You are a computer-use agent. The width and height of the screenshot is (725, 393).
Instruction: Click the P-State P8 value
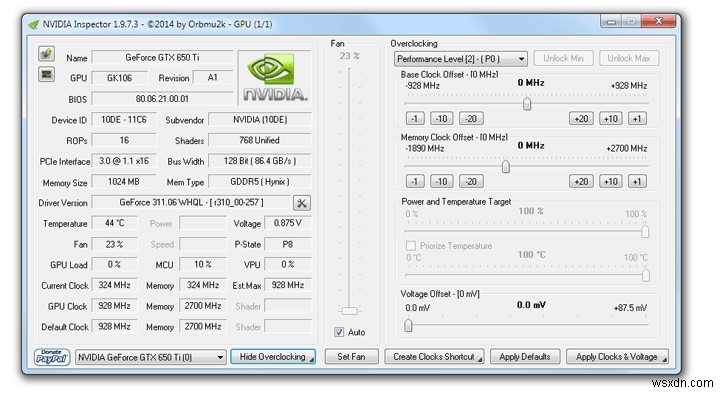287,244
